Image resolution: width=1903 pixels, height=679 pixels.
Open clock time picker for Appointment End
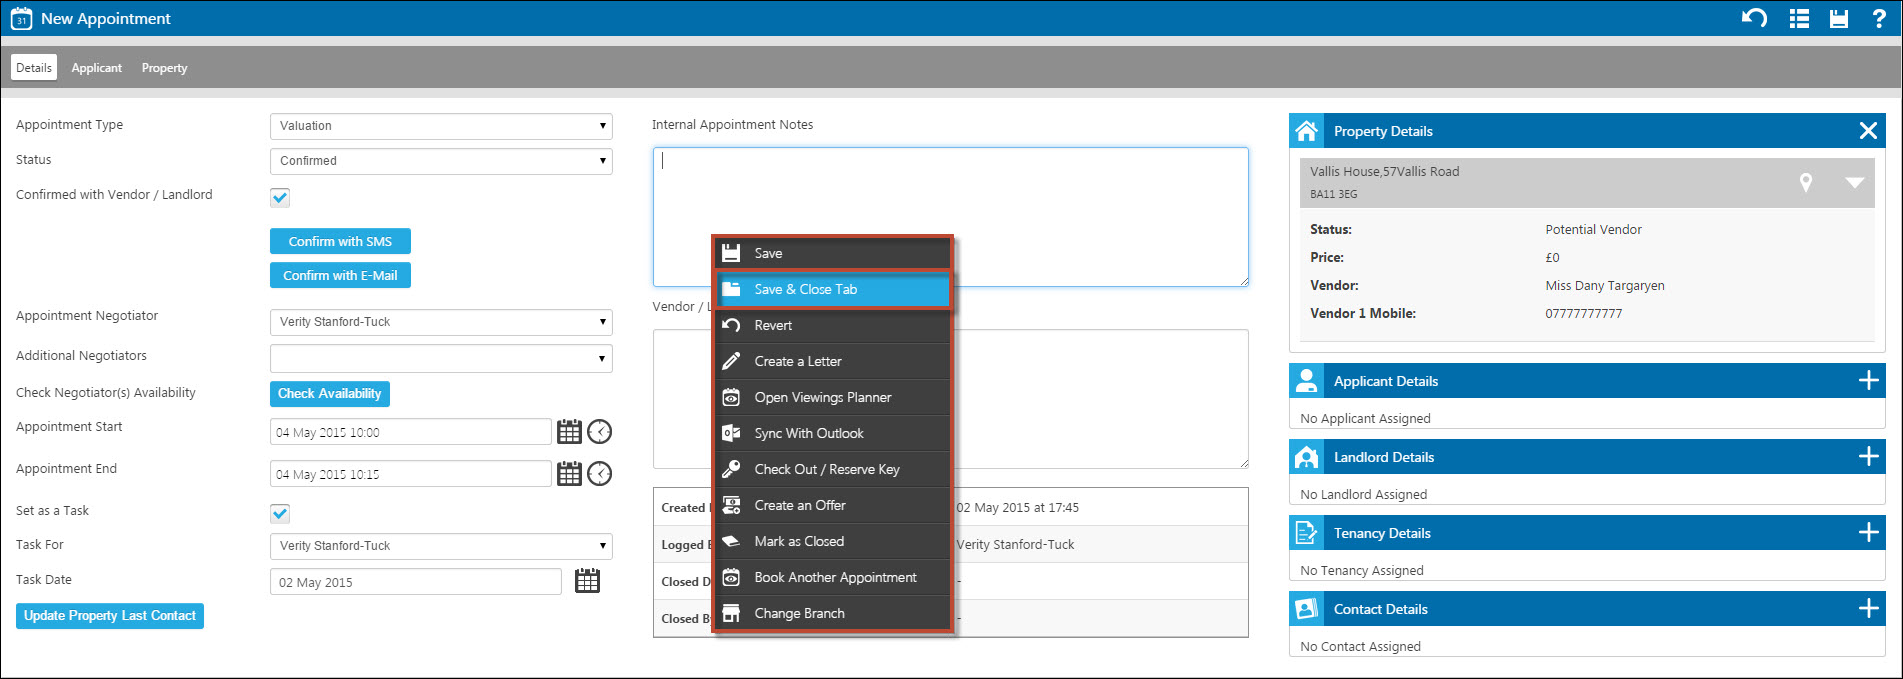[599, 474]
